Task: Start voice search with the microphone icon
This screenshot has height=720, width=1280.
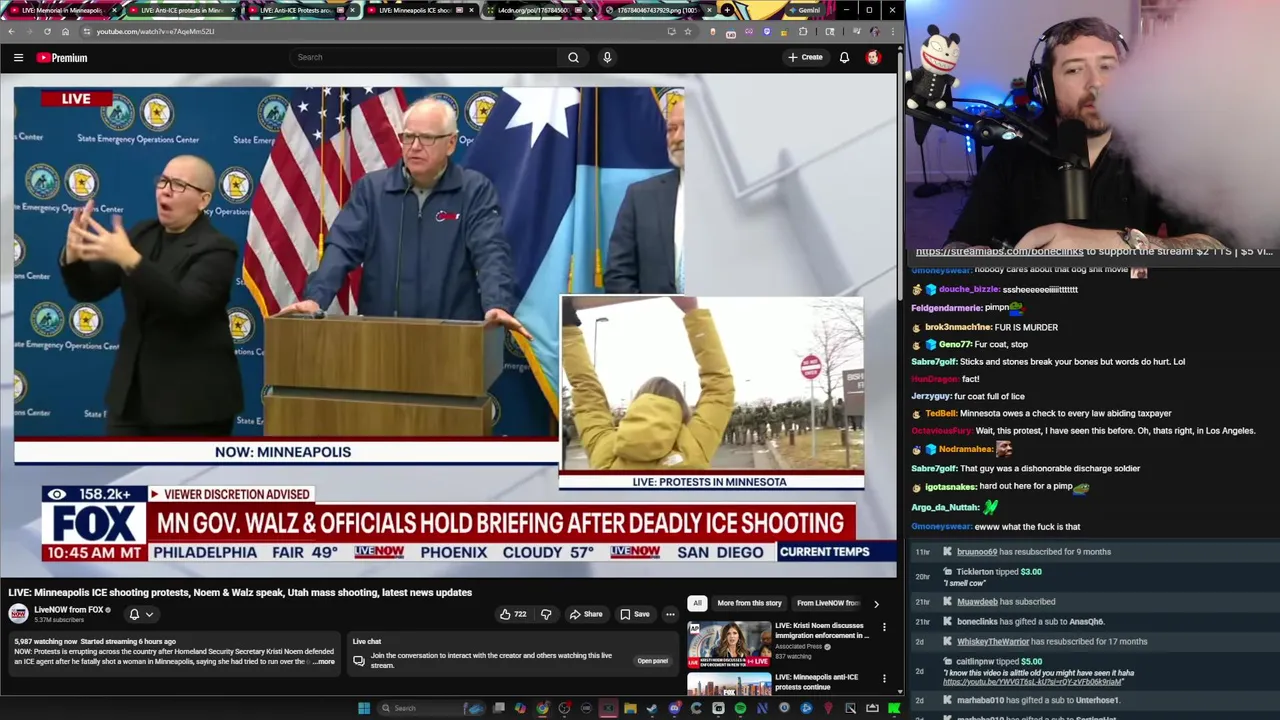Action: [x=607, y=58]
